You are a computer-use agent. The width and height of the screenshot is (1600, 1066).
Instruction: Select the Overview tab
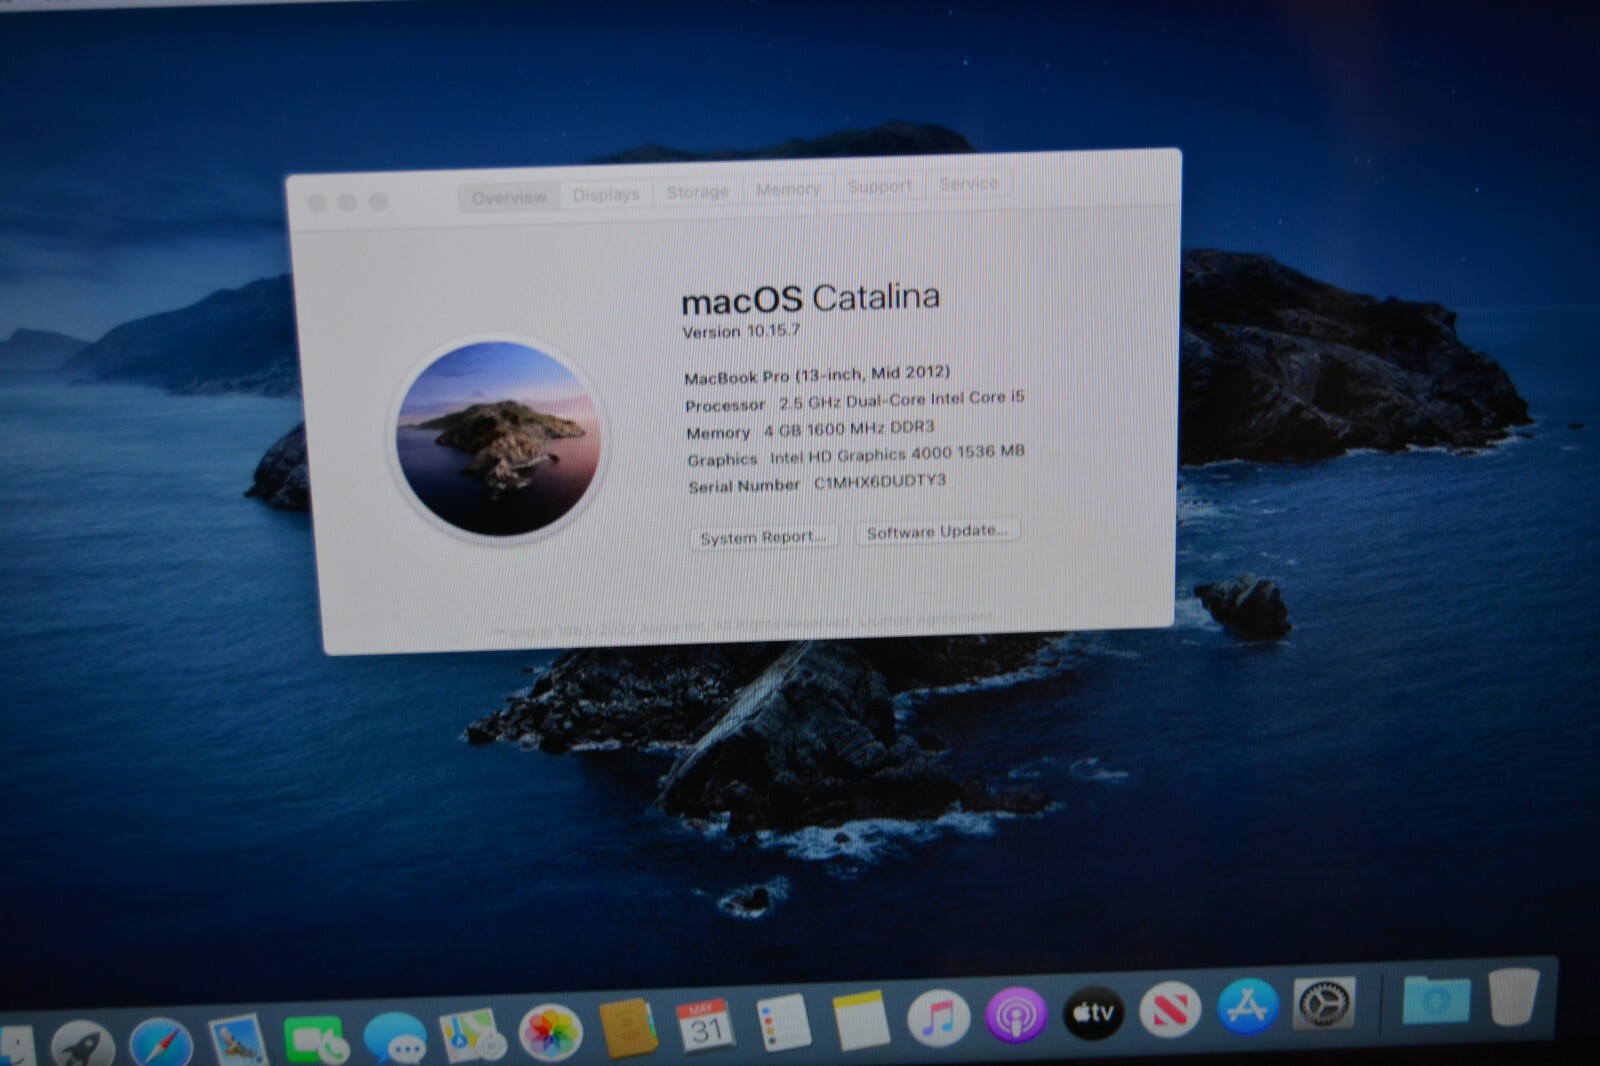click(x=509, y=198)
